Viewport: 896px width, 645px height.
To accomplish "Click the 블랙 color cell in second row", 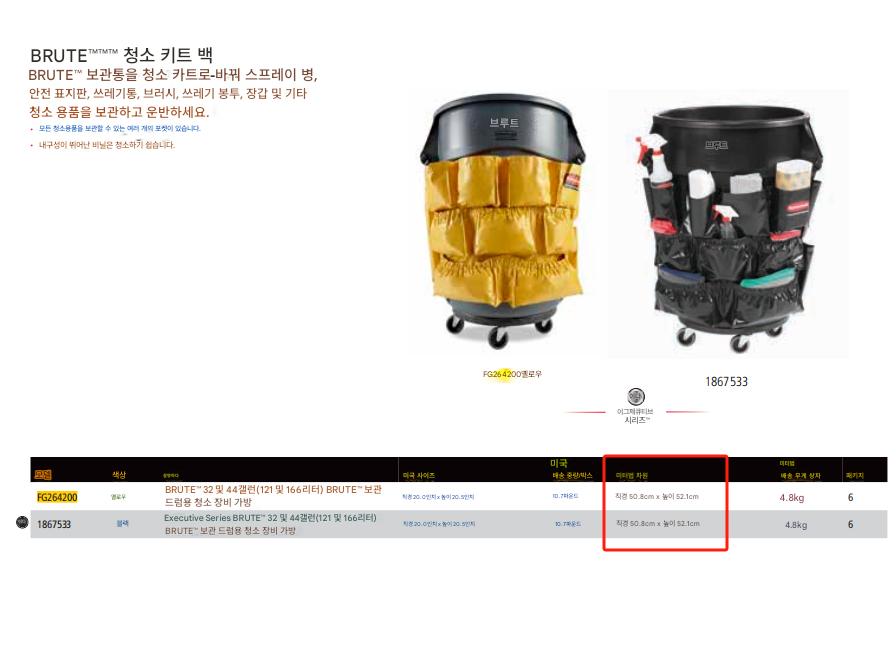I will click(122, 523).
